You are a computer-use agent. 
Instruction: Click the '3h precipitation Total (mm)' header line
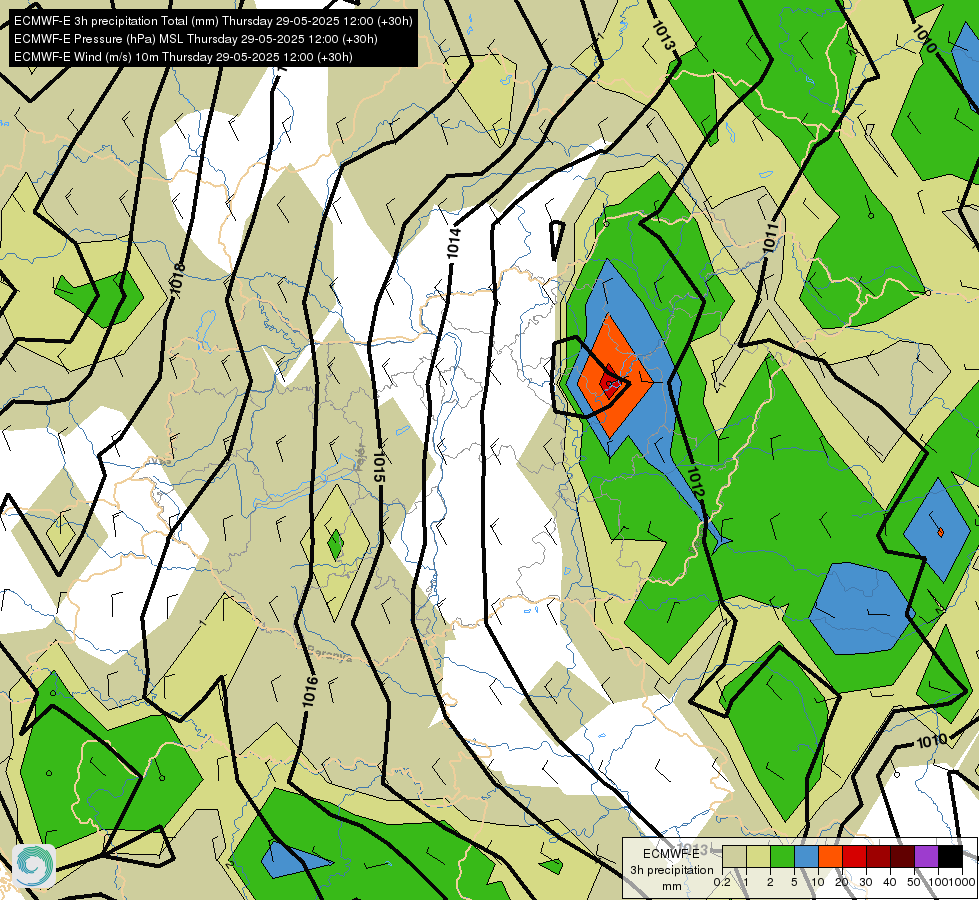[213, 21]
